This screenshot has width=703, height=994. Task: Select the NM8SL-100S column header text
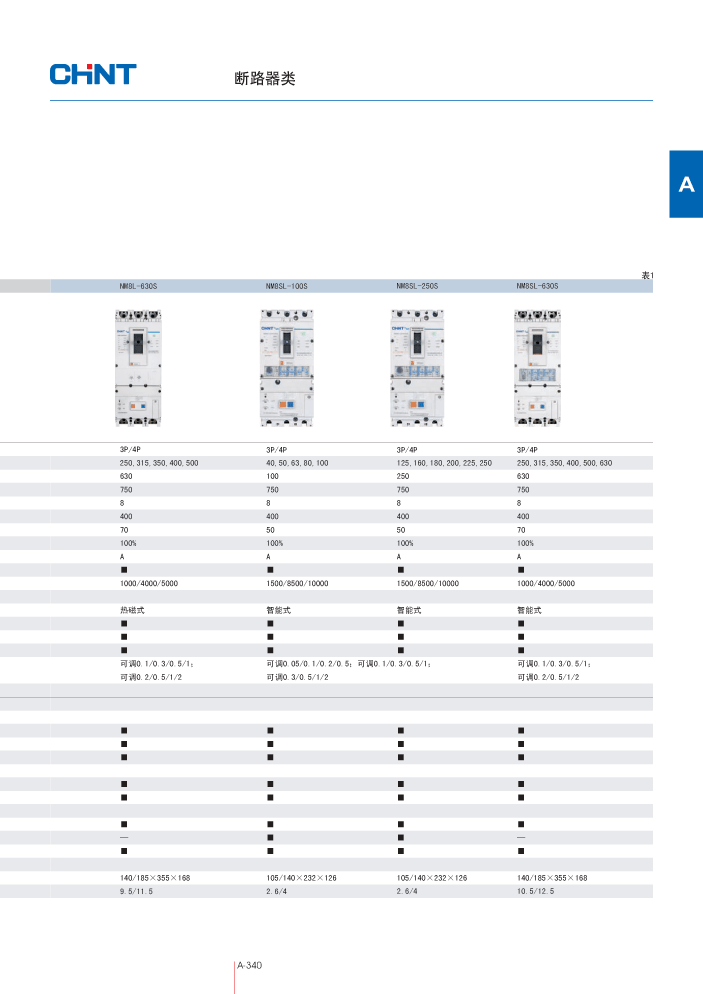pos(287,286)
